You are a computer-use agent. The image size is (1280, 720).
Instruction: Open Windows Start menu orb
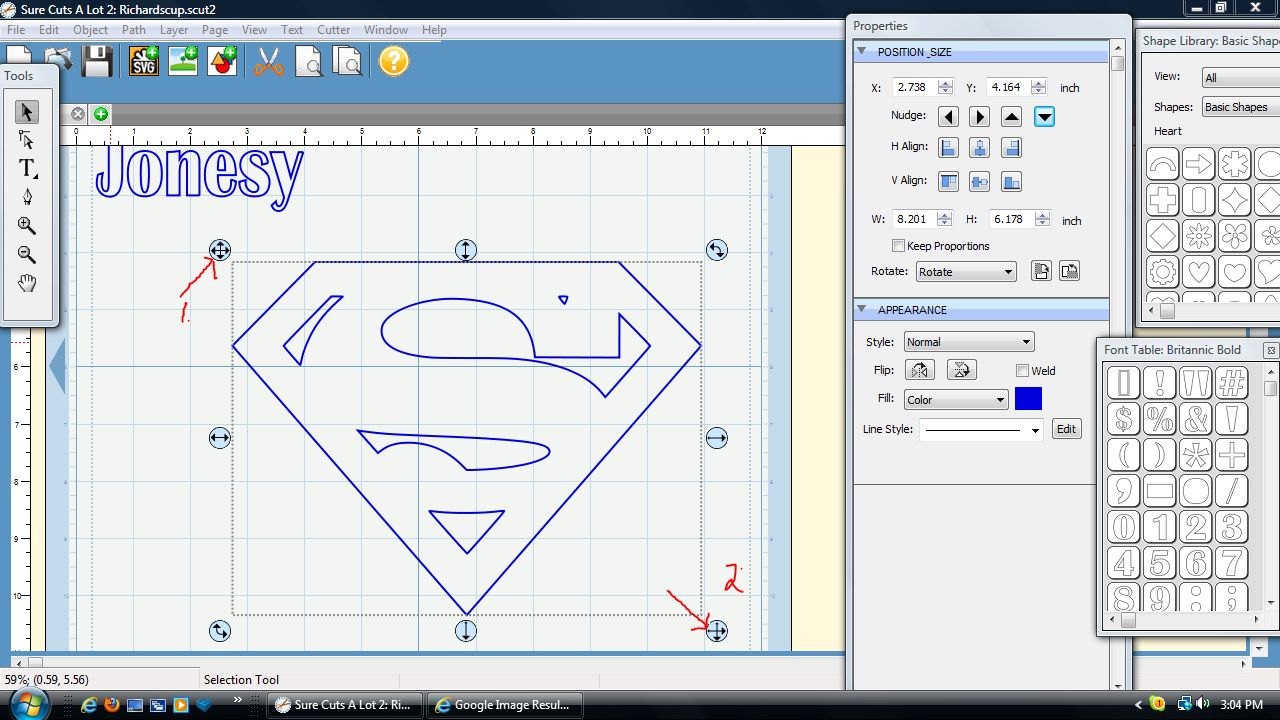coord(27,704)
